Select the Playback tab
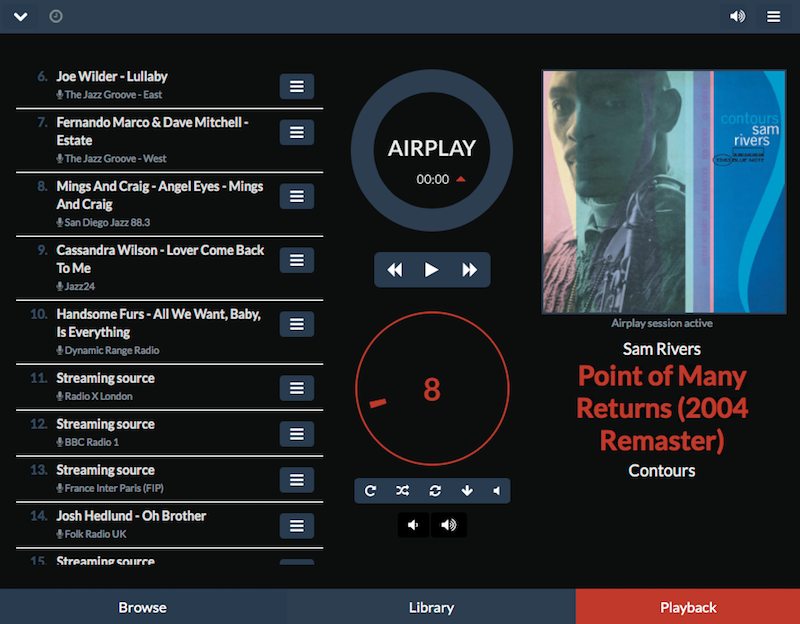This screenshot has width=800, height=624. click(688, 607)
